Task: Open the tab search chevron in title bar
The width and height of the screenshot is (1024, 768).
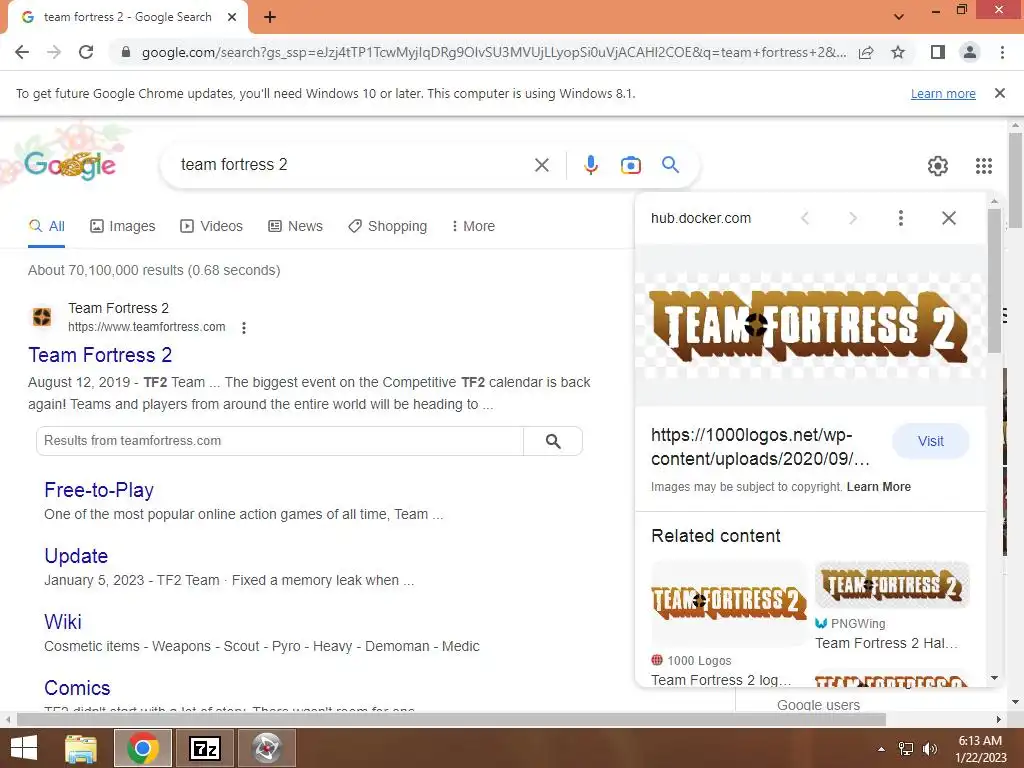Action: pyautogui.click(x=899, y=17)
